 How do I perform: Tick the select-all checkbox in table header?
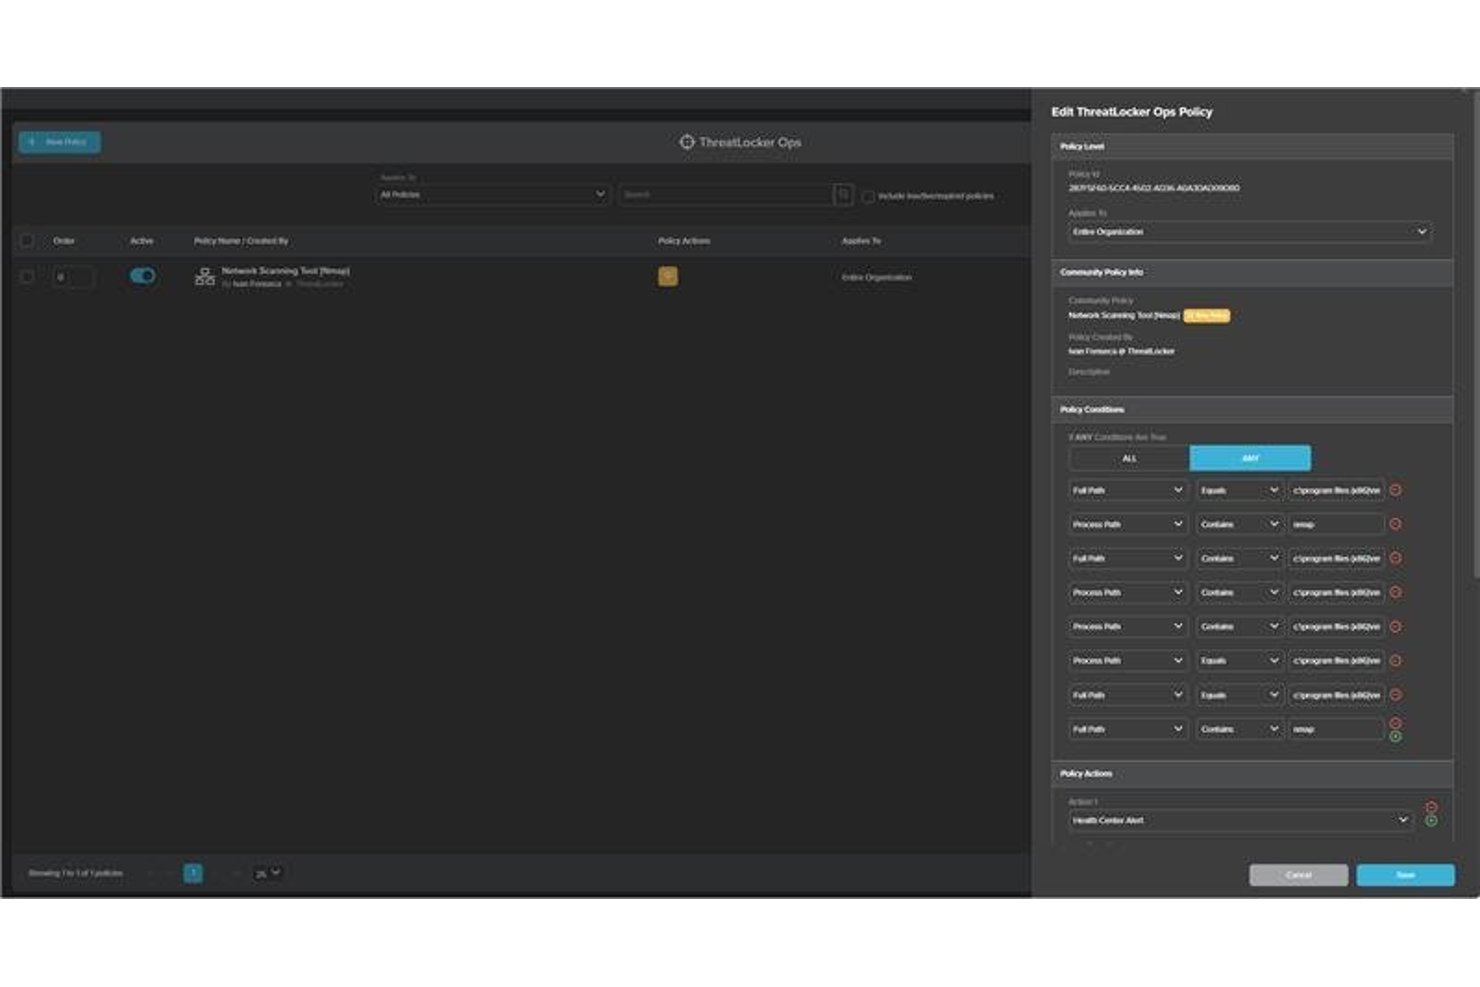click(x=27, y=241)
